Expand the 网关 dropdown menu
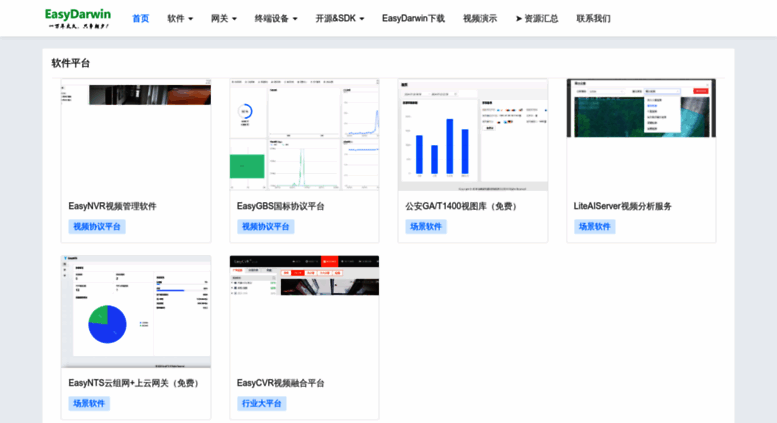This screenshot has height=423, width=777. coord(223,18)
